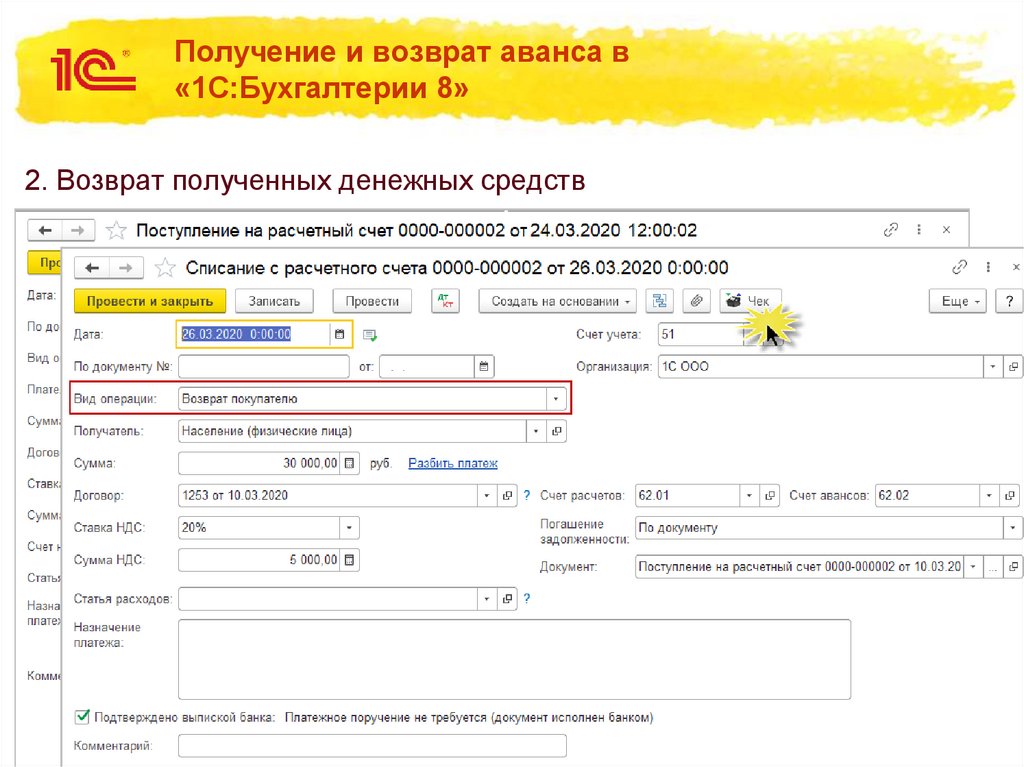Click Назначение платежа text area
The height and width of the screenshot is (767, 1024).
[515, 659]
